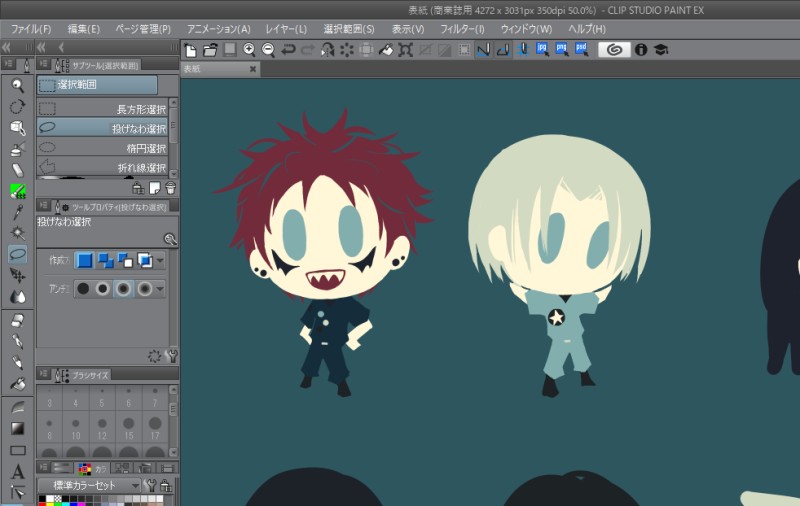Click the Undo arrow in command bar

point(289,49)
